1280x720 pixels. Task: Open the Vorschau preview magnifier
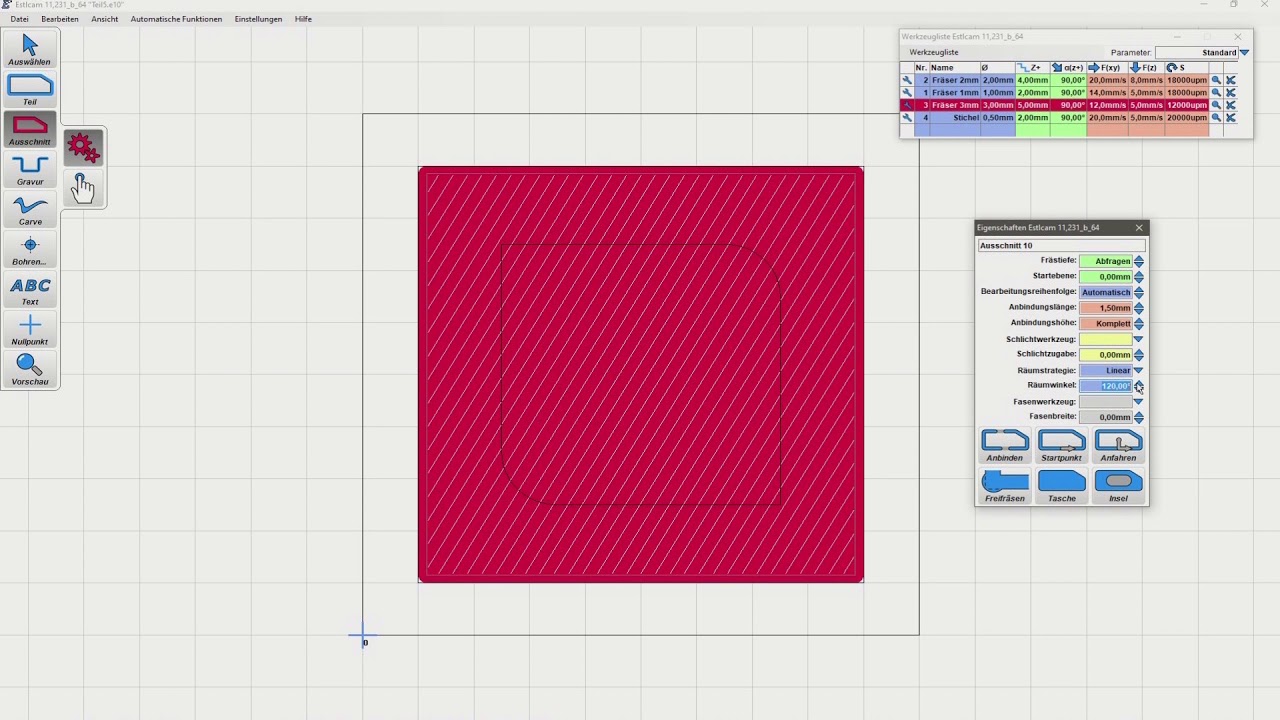point(30,369)
